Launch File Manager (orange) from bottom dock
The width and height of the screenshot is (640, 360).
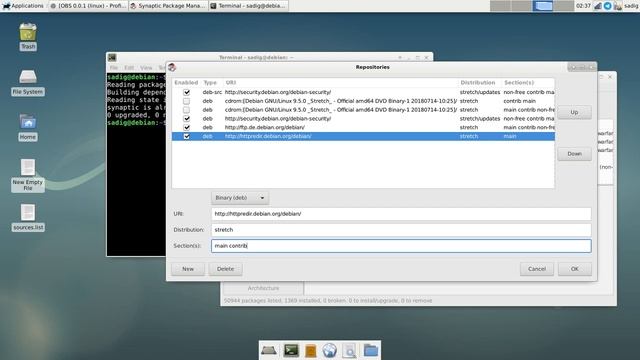311,350
